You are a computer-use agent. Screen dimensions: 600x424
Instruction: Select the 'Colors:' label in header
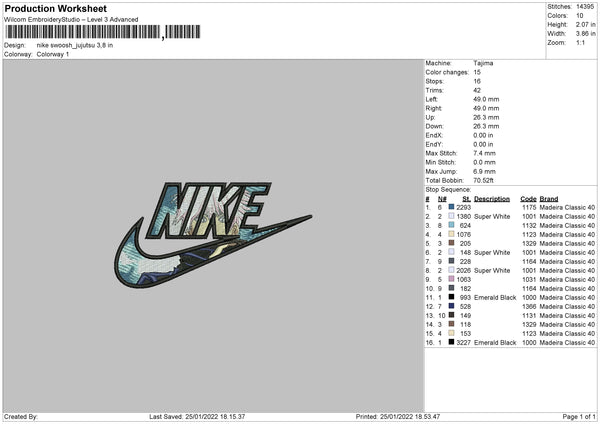click(557, 16)
